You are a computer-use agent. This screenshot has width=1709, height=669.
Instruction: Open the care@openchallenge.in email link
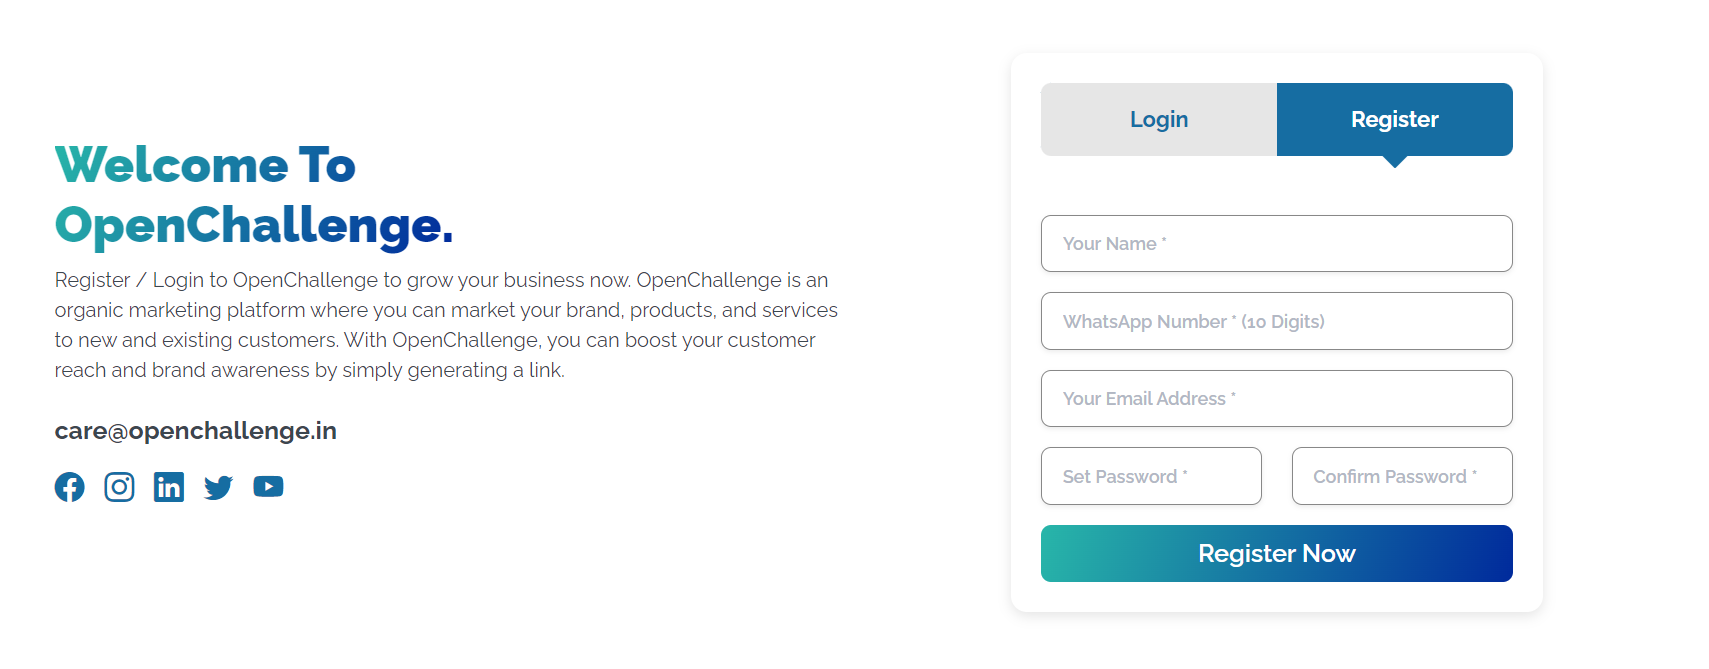pos(196,431)
